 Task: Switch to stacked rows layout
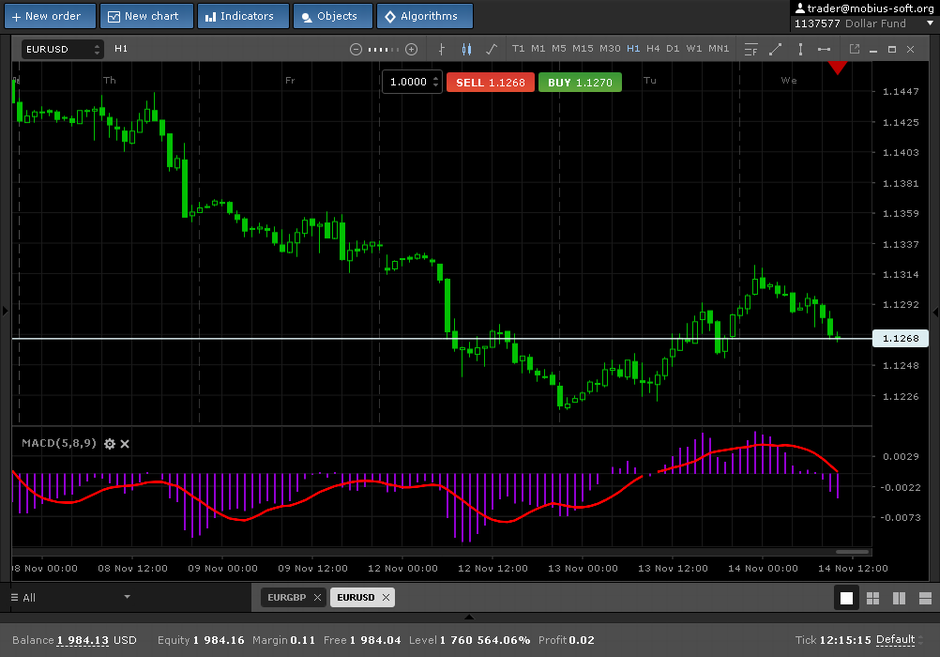926,598
